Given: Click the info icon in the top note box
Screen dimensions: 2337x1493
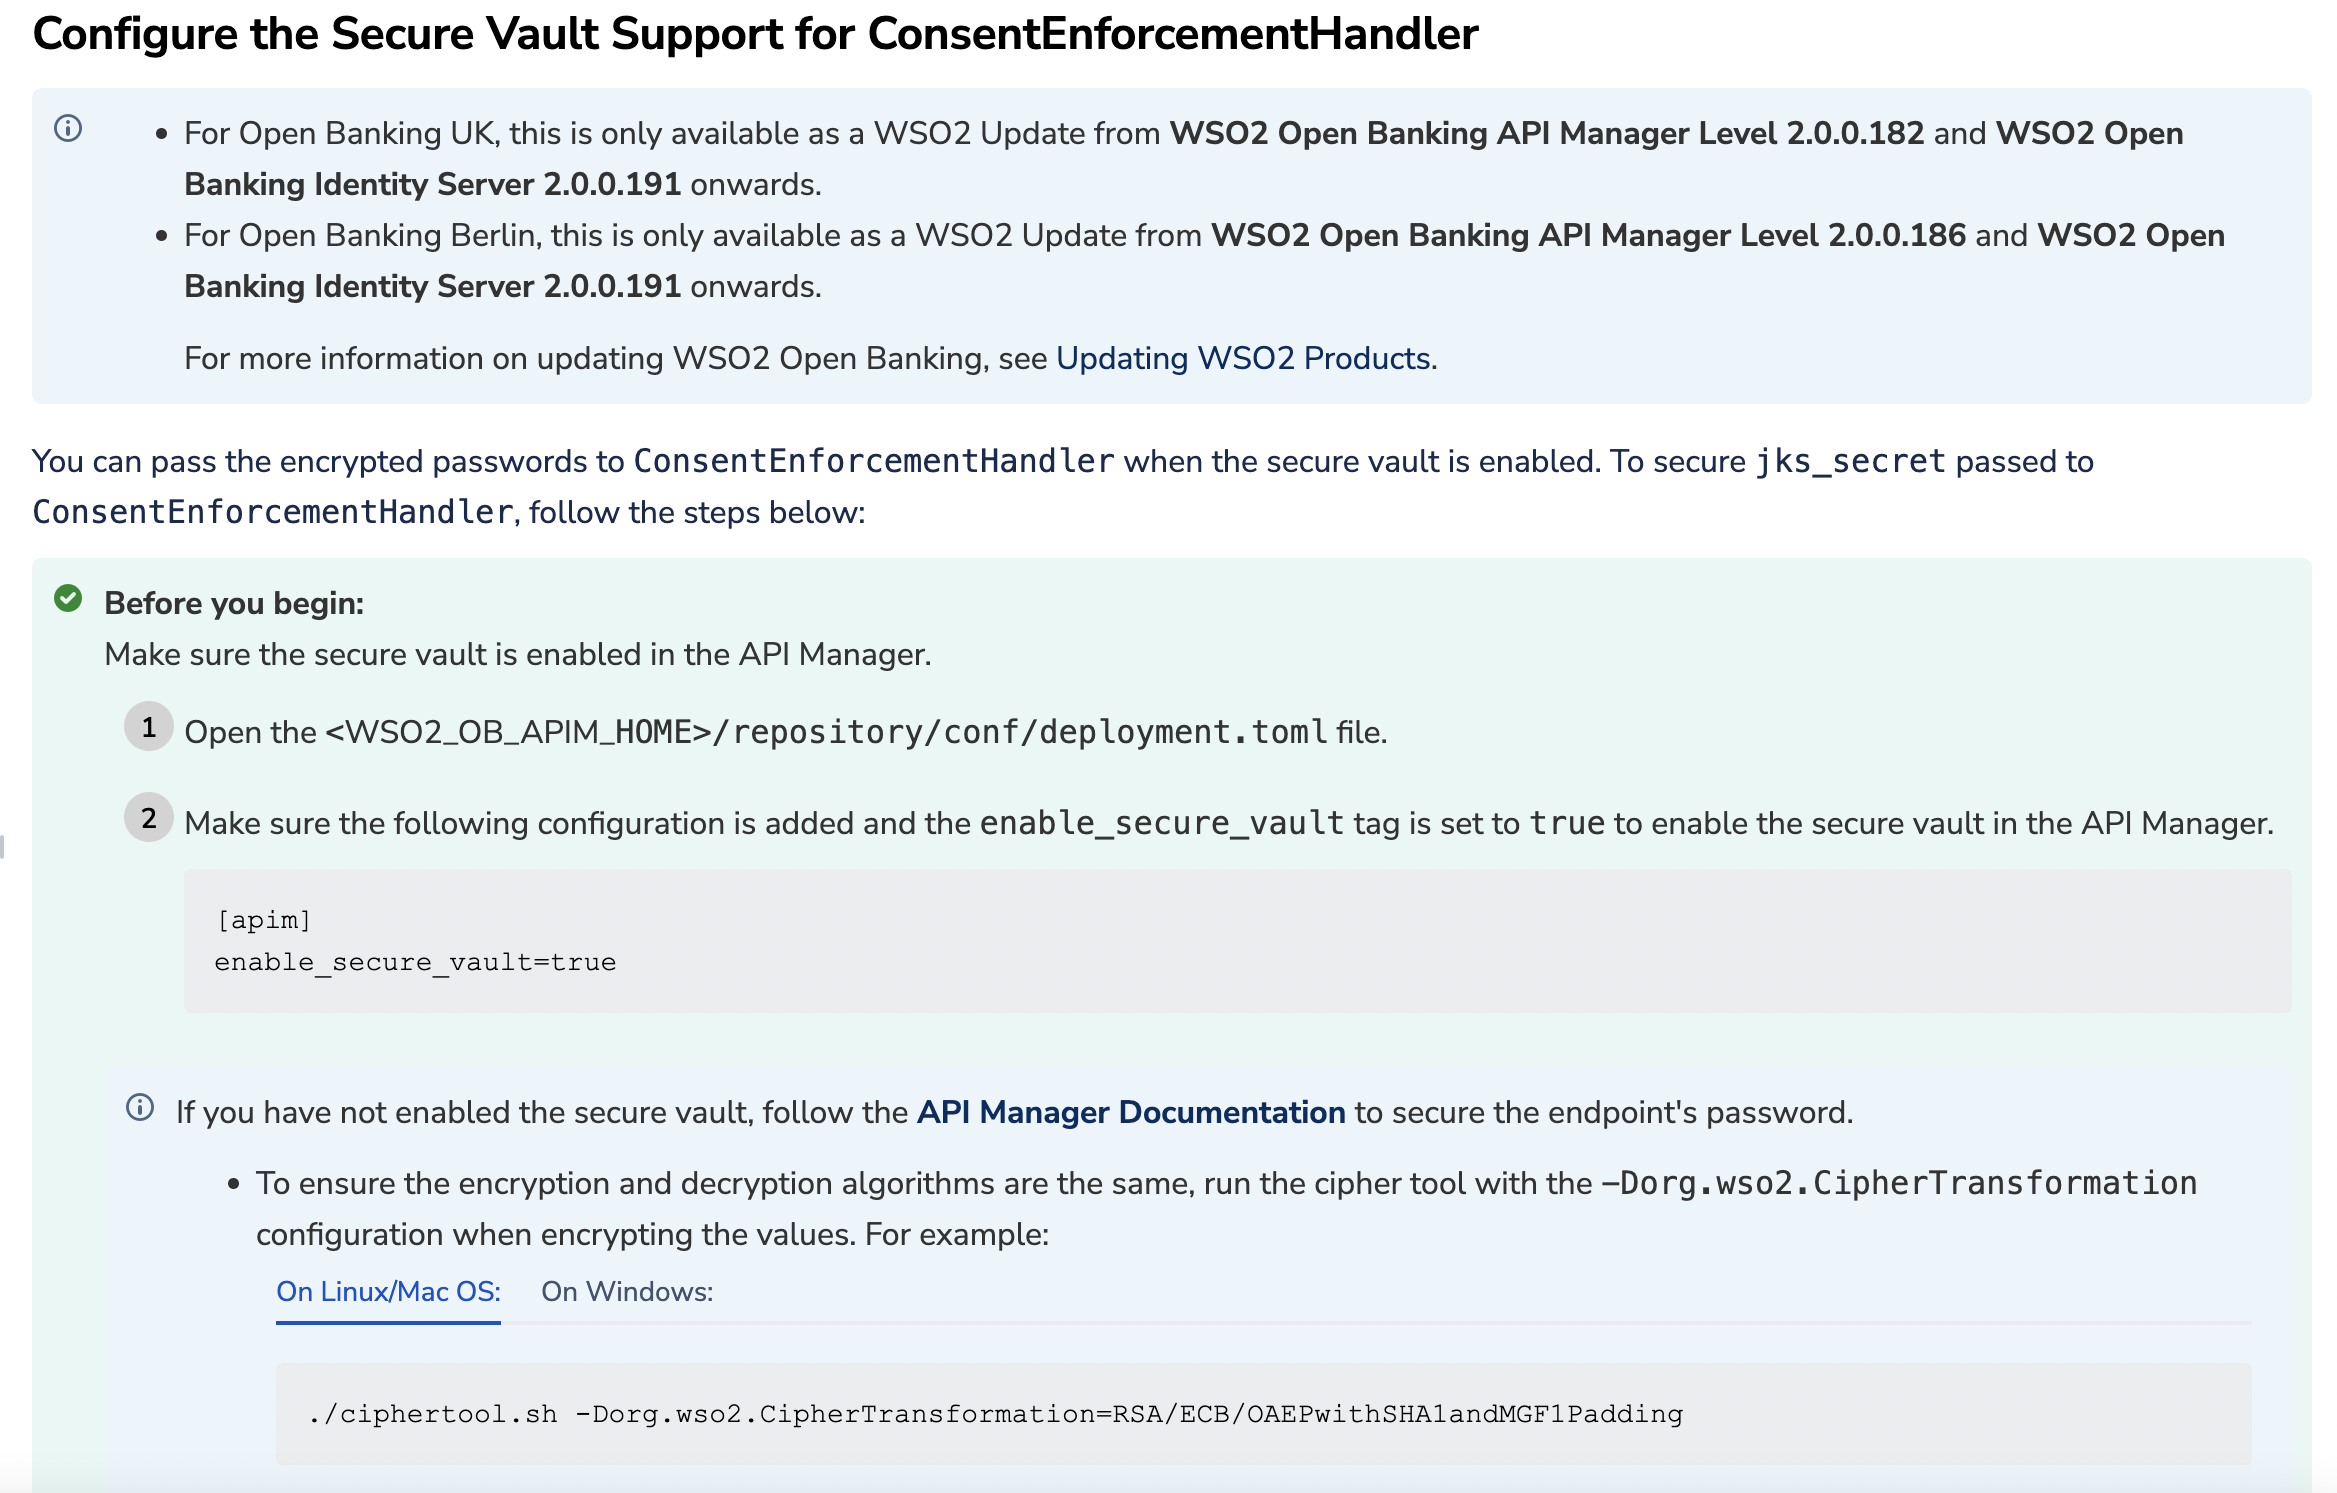Looking at the screenshot, I should click(x=67, y=127).
